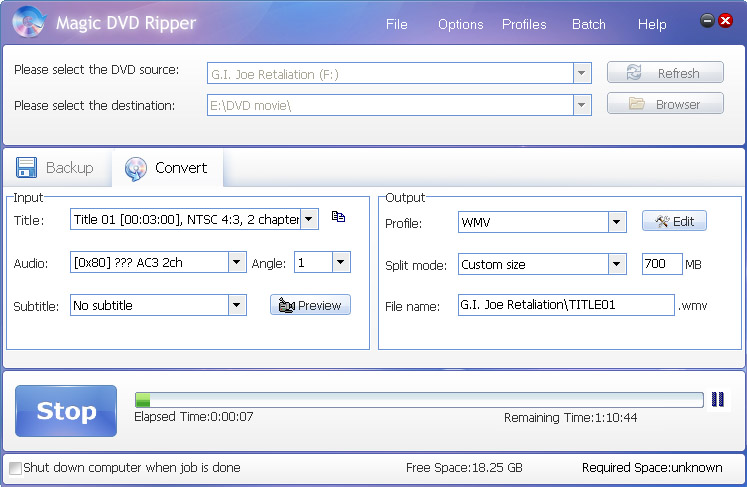
Task: Expand the Subtitle dropdown
Action: coord(237,305)
